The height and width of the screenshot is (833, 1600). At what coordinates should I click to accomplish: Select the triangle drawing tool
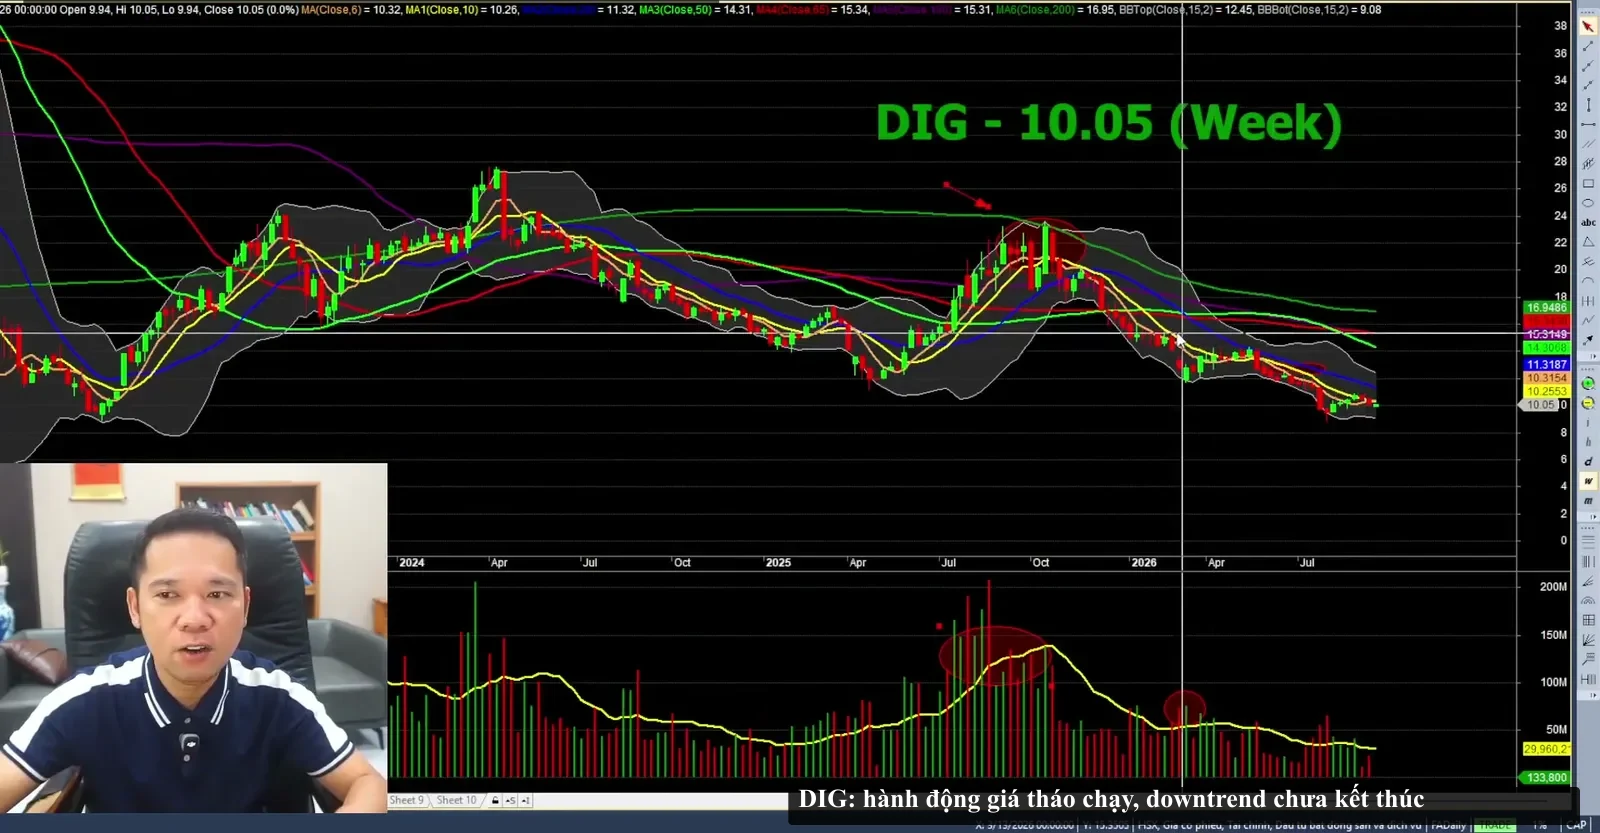click(x=1588, y=242)
